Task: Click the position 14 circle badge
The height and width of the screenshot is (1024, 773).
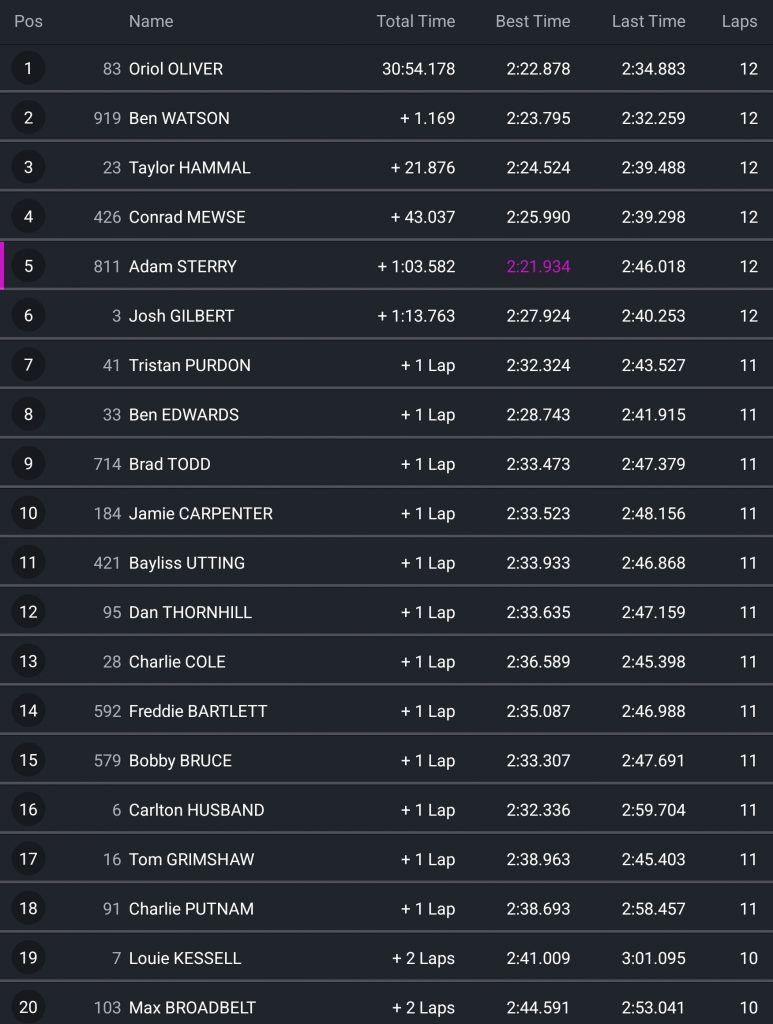Action: tap(28, 711)
